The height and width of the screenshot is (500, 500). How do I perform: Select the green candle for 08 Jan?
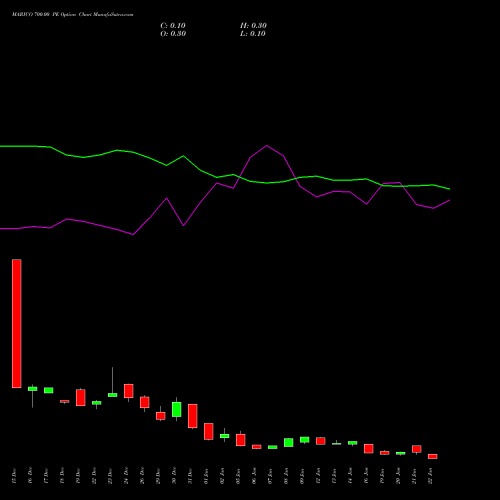pos(289,442)
